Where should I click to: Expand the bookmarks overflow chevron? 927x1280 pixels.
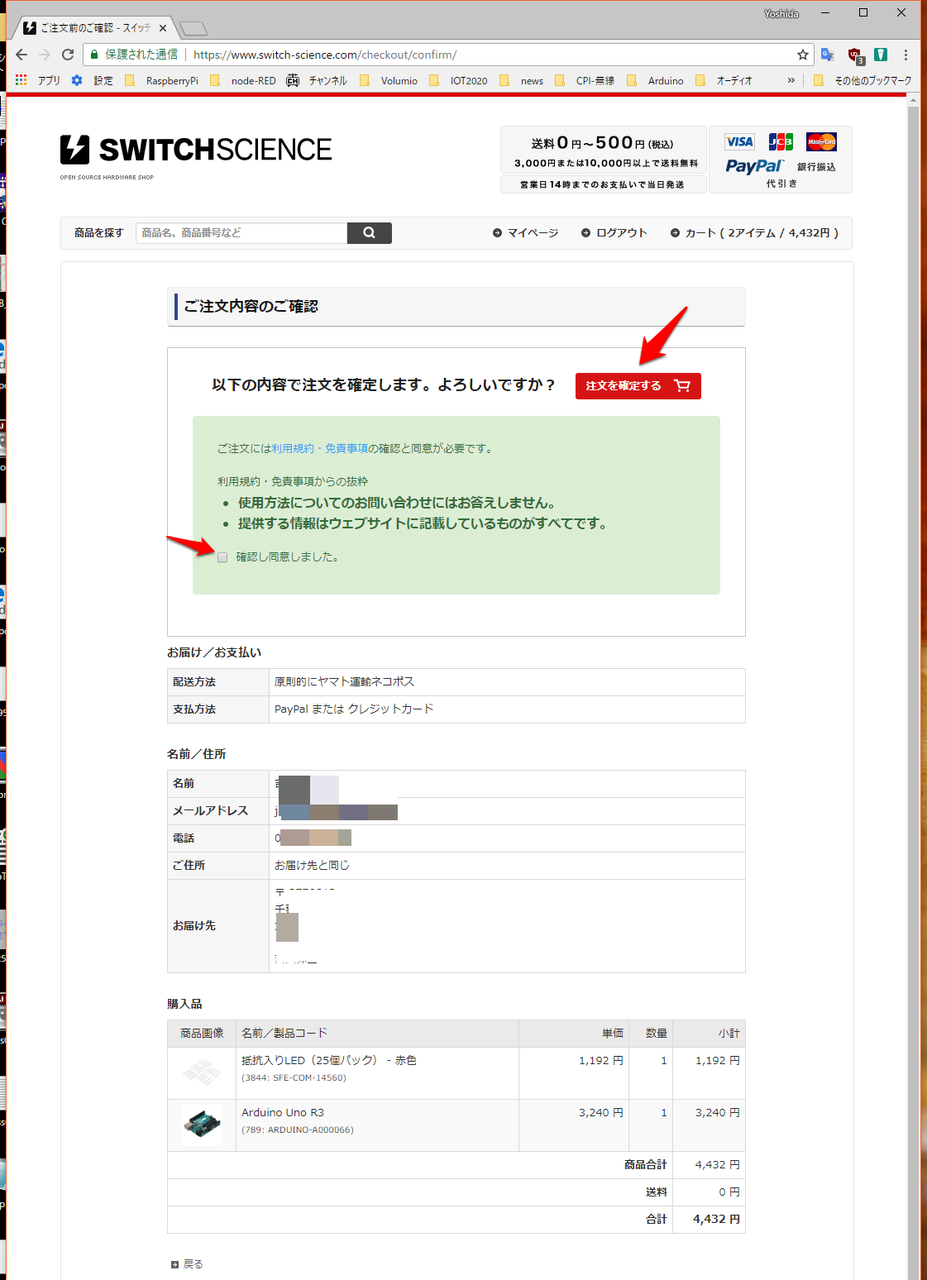pyautogui.click(x=792, y=80)
